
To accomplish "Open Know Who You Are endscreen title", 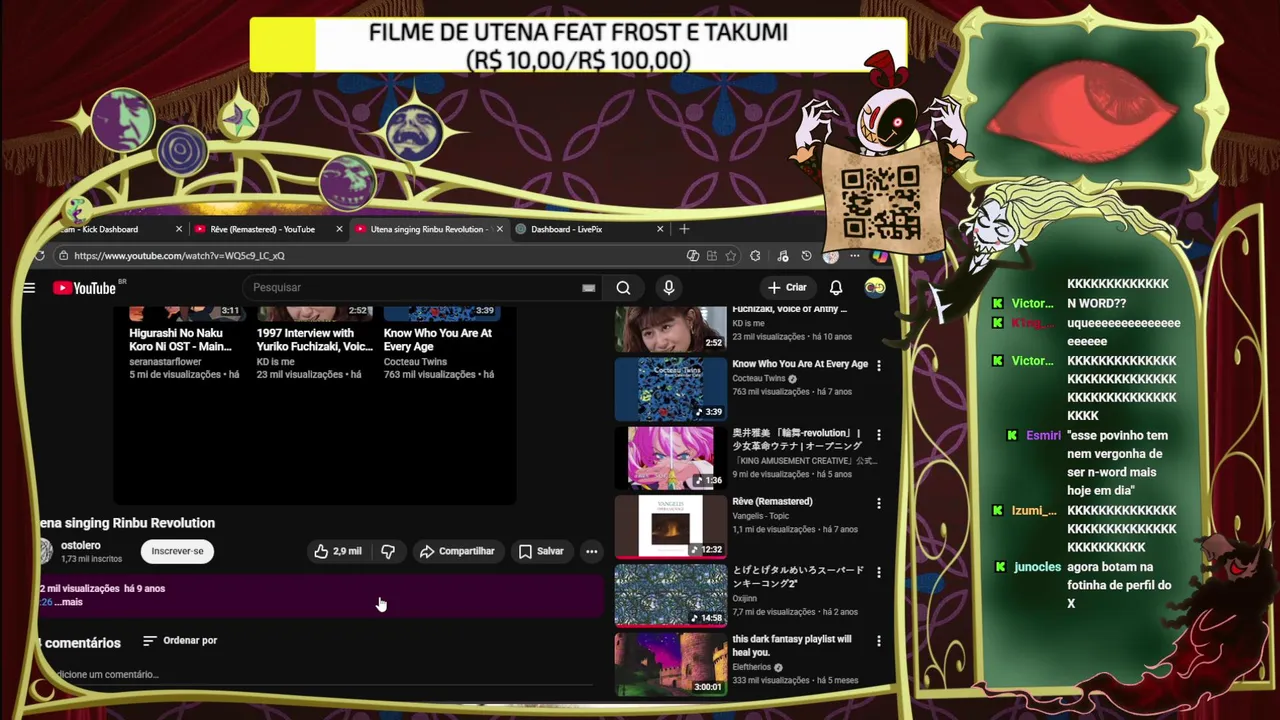I will tap(438, 340).
